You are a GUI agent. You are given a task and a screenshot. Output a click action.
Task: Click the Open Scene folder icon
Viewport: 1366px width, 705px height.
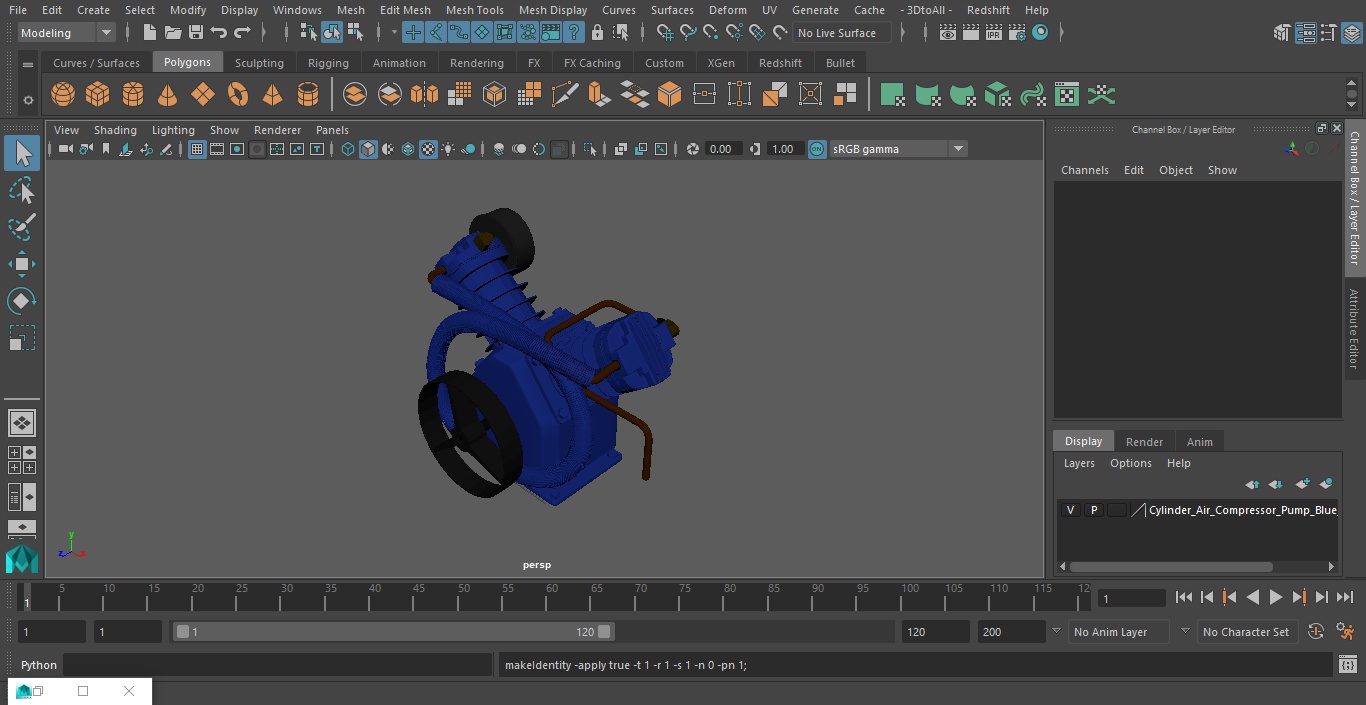point(173,33)
